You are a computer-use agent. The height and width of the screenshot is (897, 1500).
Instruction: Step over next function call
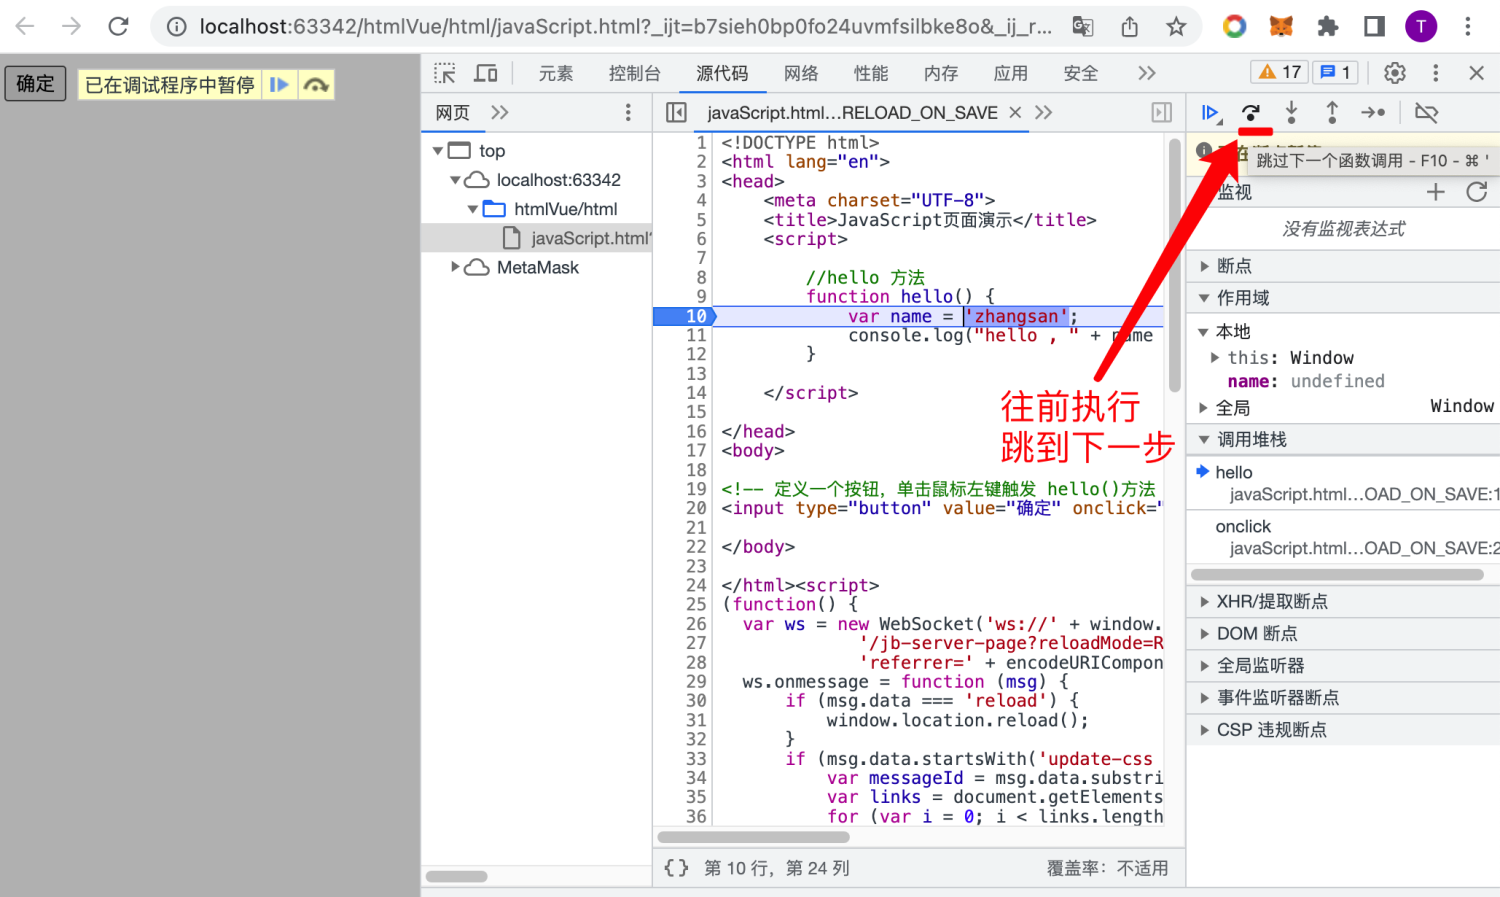tap(1251, 113)
